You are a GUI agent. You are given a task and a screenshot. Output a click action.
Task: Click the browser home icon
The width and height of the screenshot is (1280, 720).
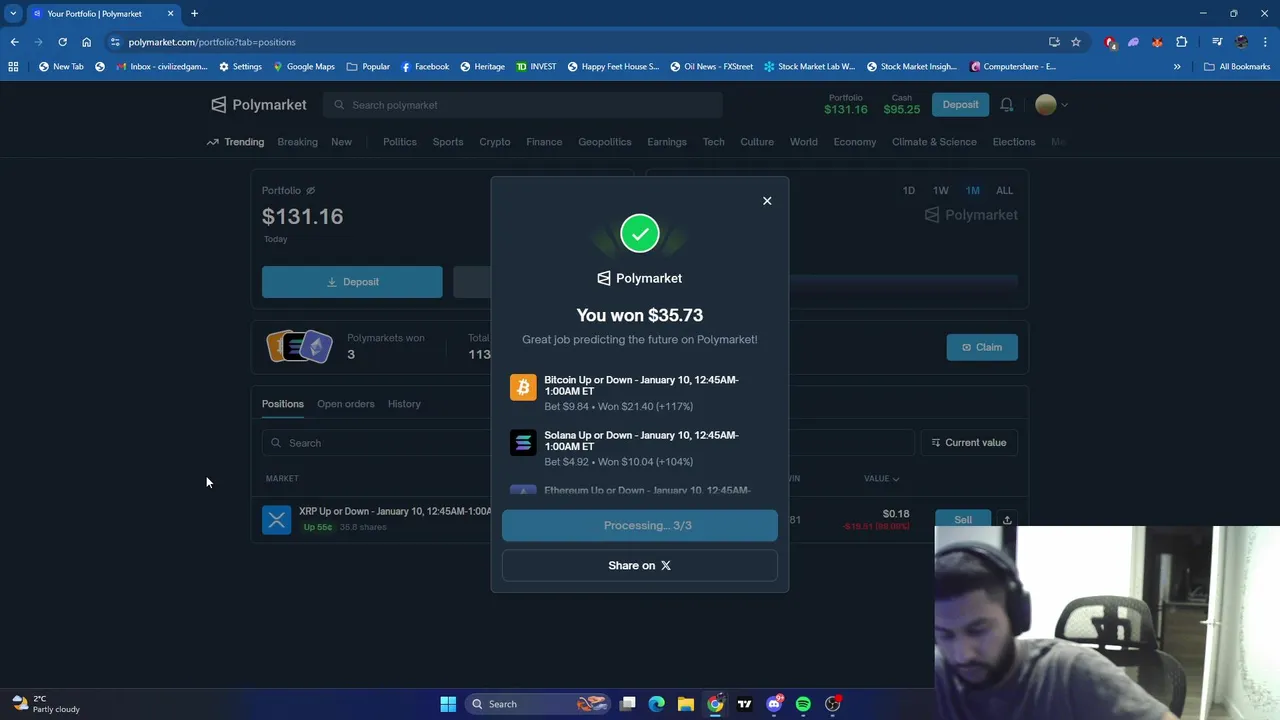pyautogui.click(x=86, y=42)
